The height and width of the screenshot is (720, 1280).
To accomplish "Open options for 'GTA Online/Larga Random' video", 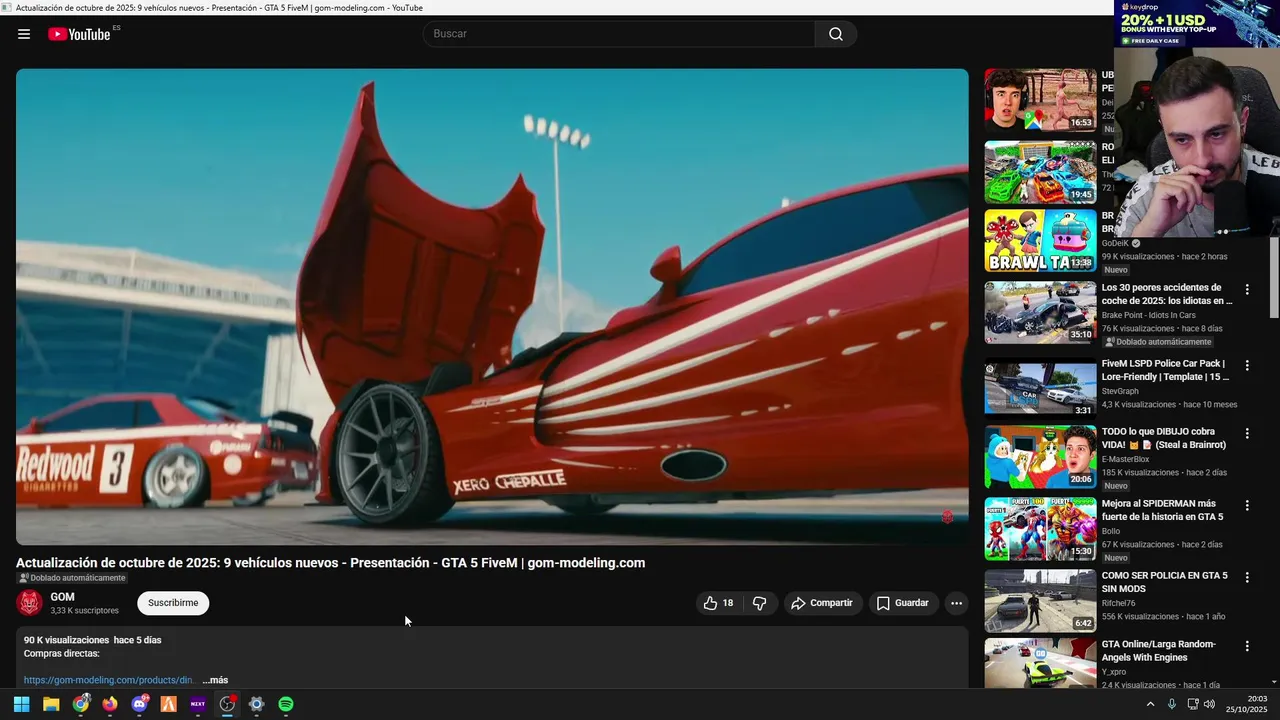I will click(1247, 647).
